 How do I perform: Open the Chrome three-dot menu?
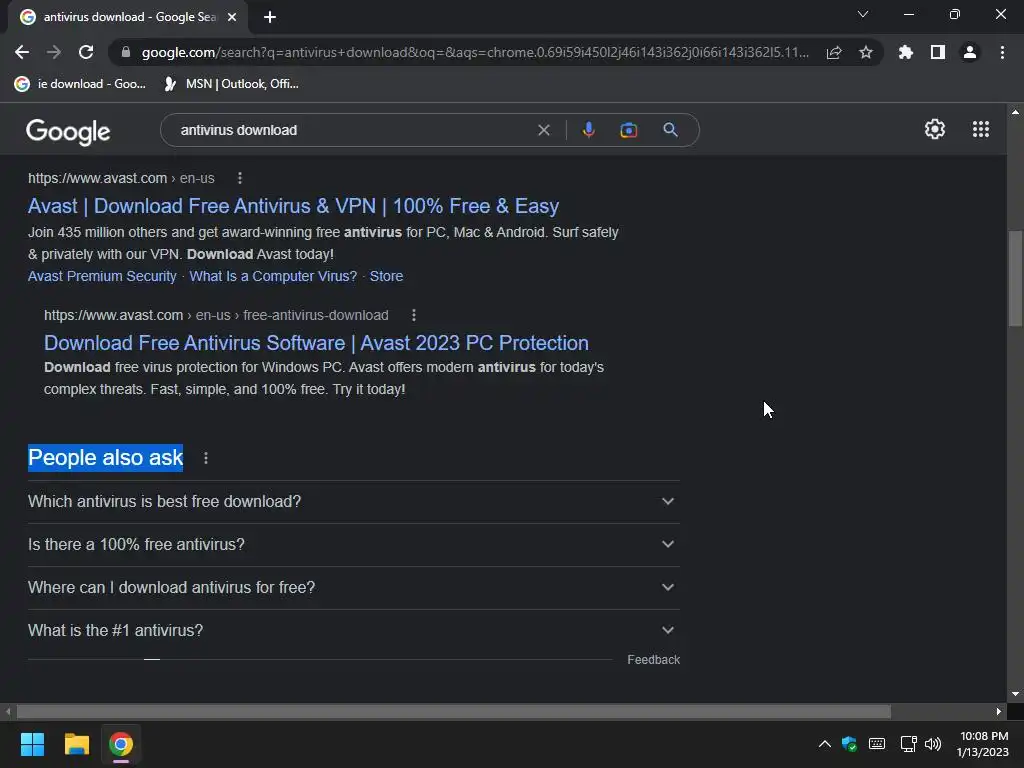pyautogui.click(x=1002, y=52)
